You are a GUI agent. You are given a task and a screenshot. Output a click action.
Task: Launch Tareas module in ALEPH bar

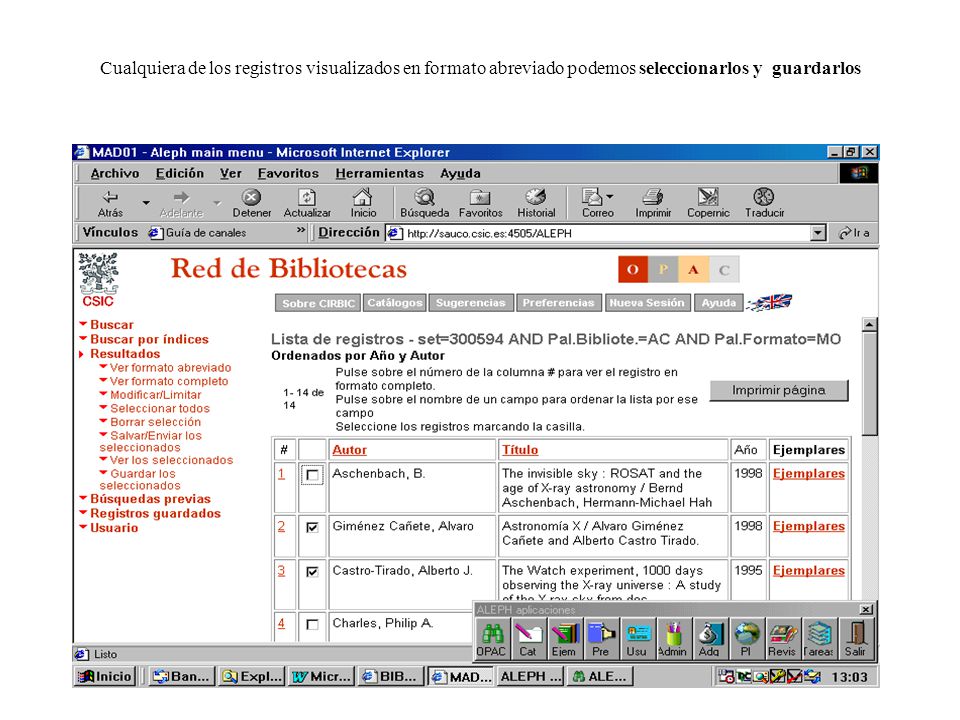coord(819,639)
